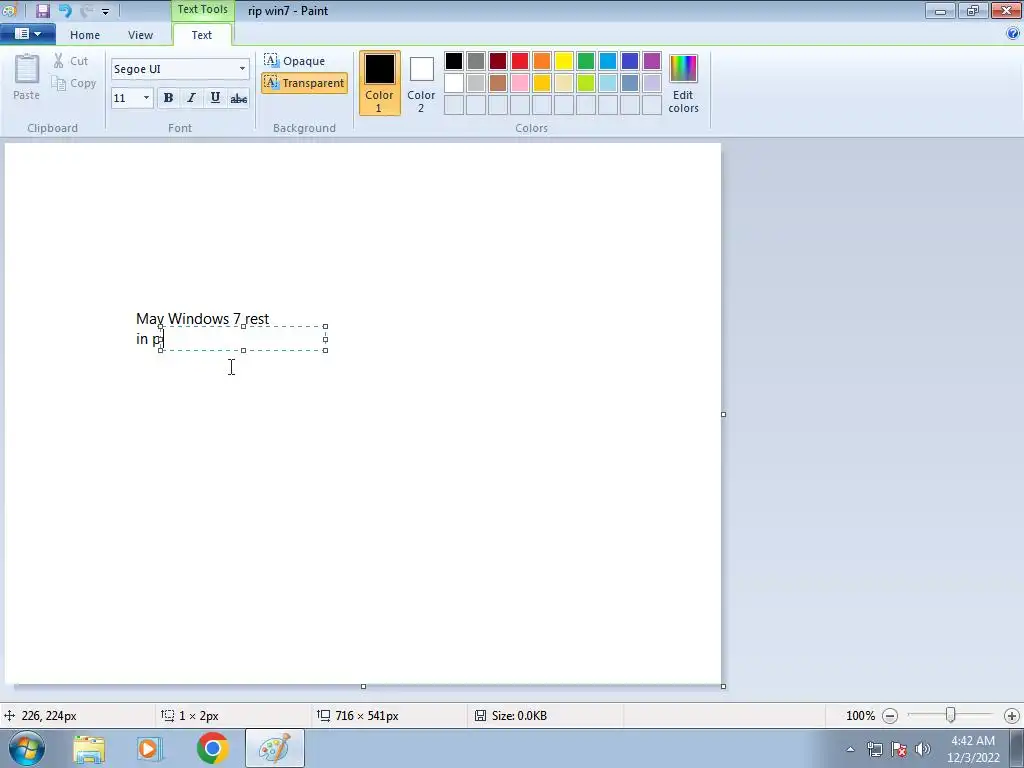The width and height of the screenshot is (1024, 768).
Task: Pick the gold color swatch
Action: click(542, 83)
